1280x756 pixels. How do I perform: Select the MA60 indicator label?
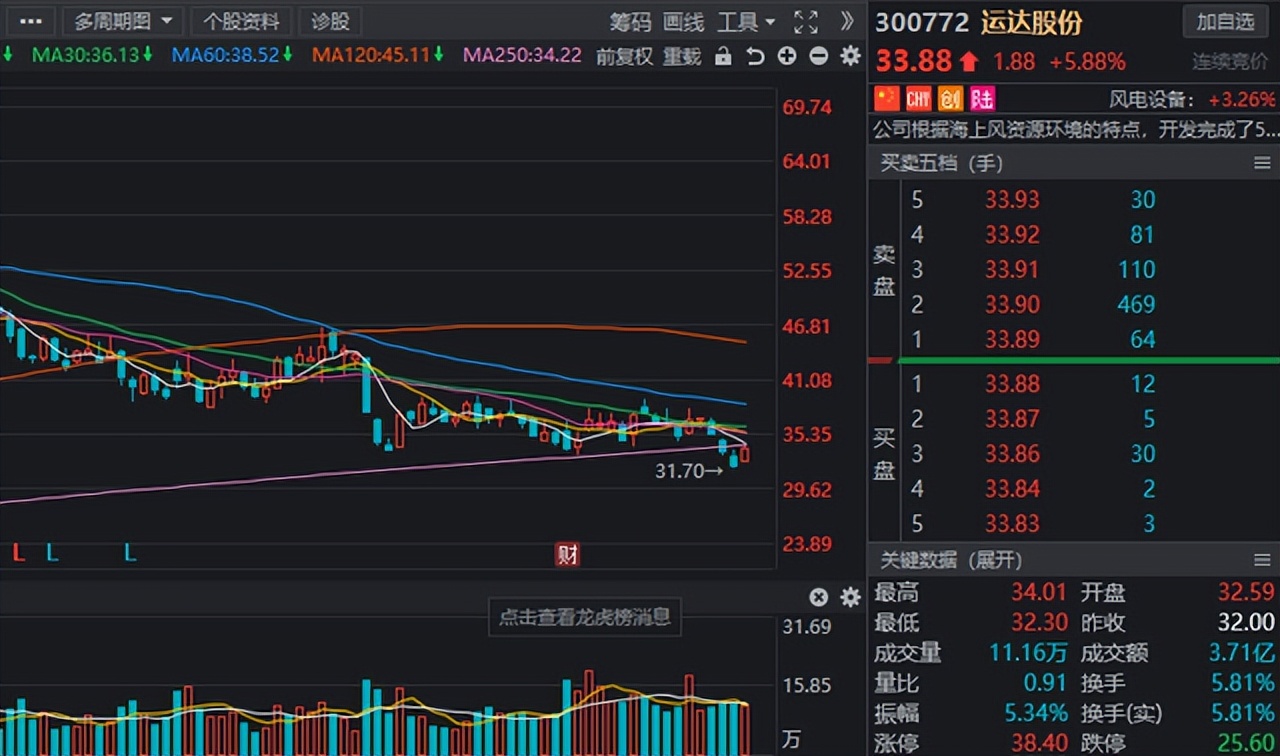[x=232, y=55]
